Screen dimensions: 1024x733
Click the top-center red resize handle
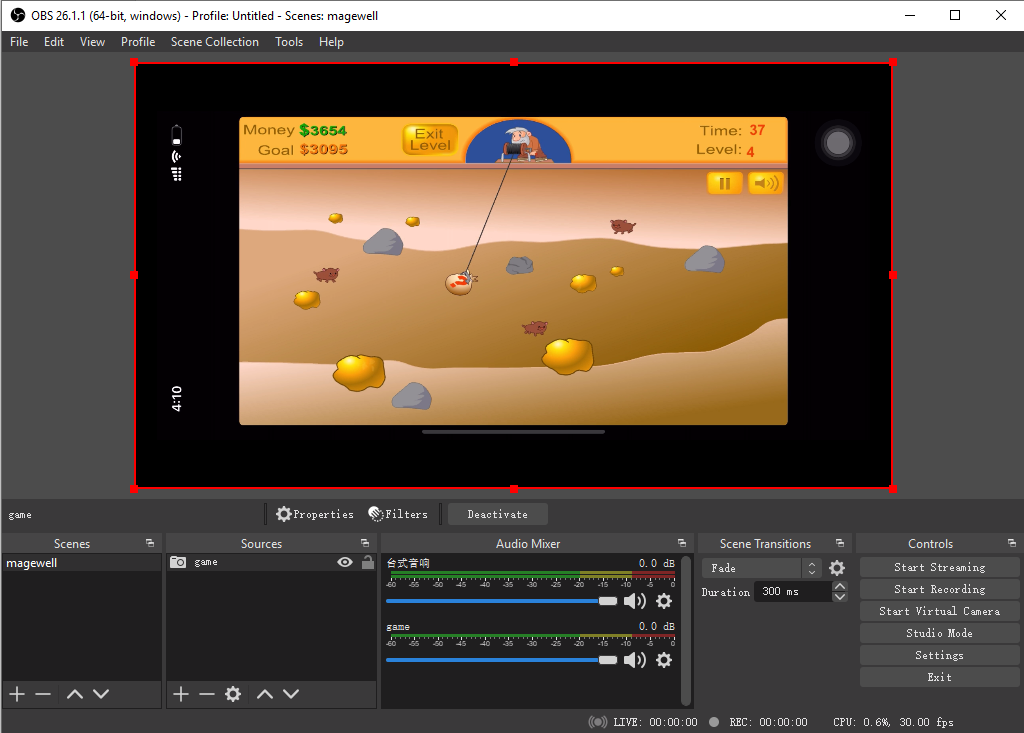point(514,62)
